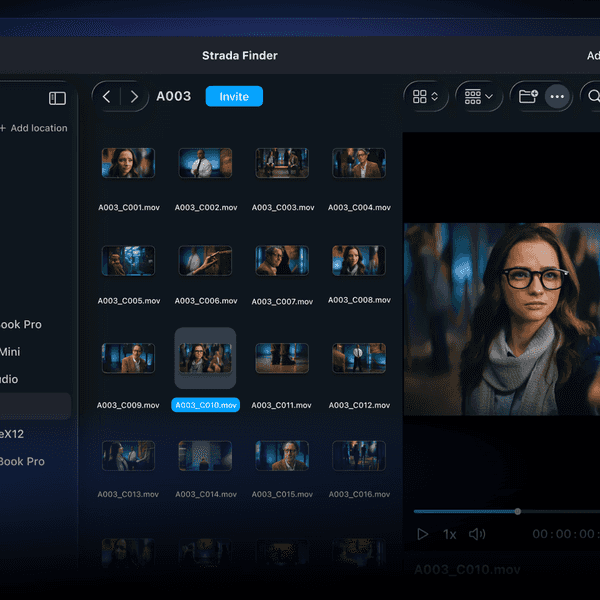Screen dimensions: 600x600
Task: Click the A003_C007.mov file name
Action: [282, 302]
